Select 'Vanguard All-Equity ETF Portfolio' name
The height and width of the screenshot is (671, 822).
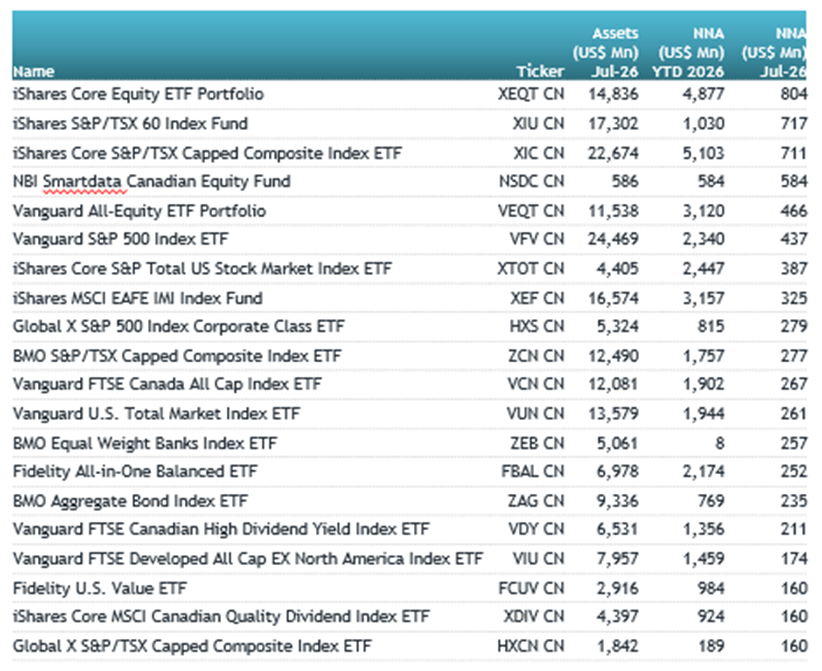coord(139,211)
